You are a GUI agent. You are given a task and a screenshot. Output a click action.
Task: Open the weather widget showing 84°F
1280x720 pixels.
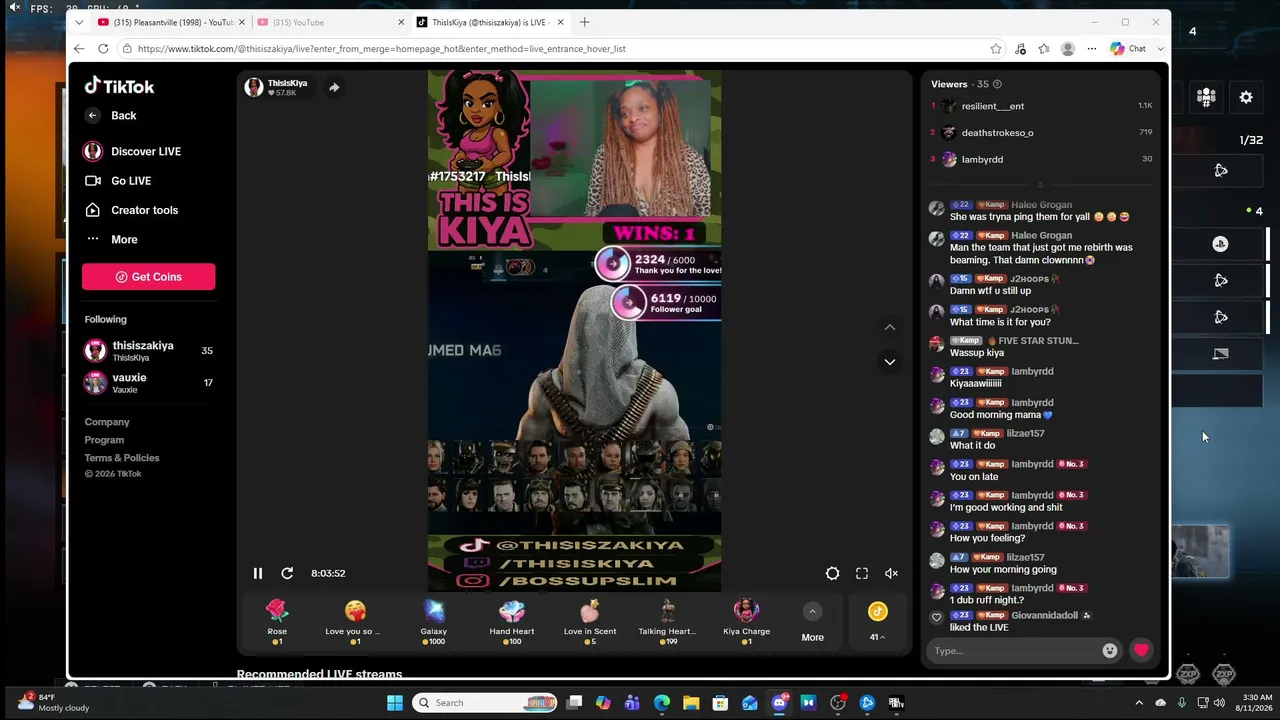coord(54,702)
